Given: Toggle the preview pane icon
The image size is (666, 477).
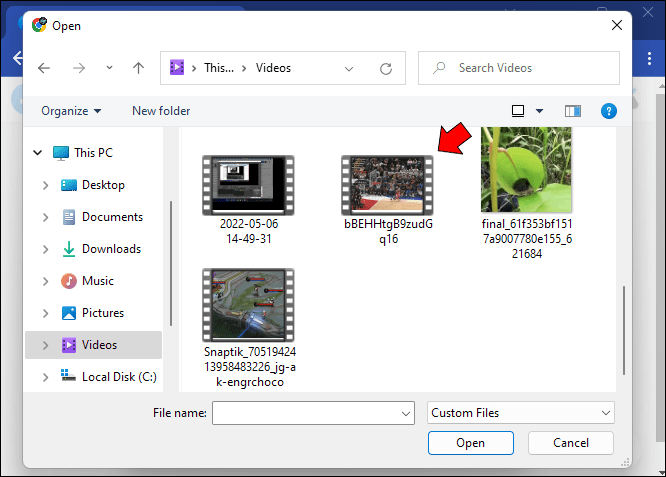Looking at the screenshot, I should tap(573, 111).
